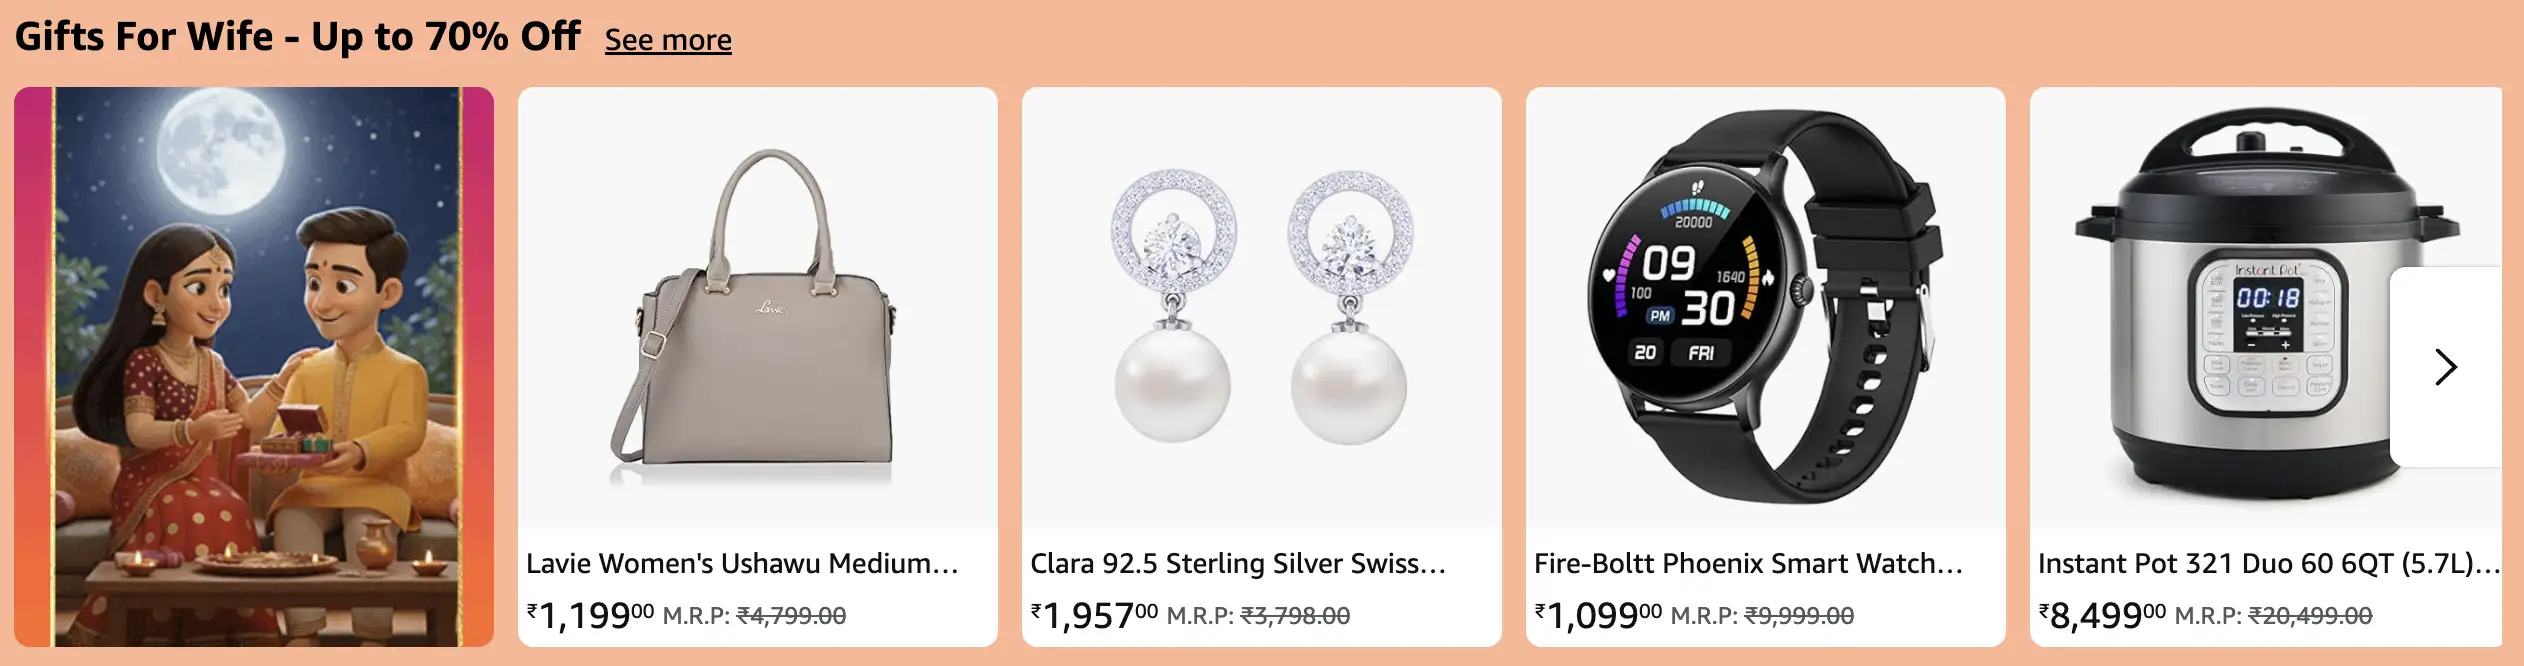Screen dimensions: 2524x666
Task: Open the Lavie Women's Ushawu Medium title
Action: click(742, 564)
